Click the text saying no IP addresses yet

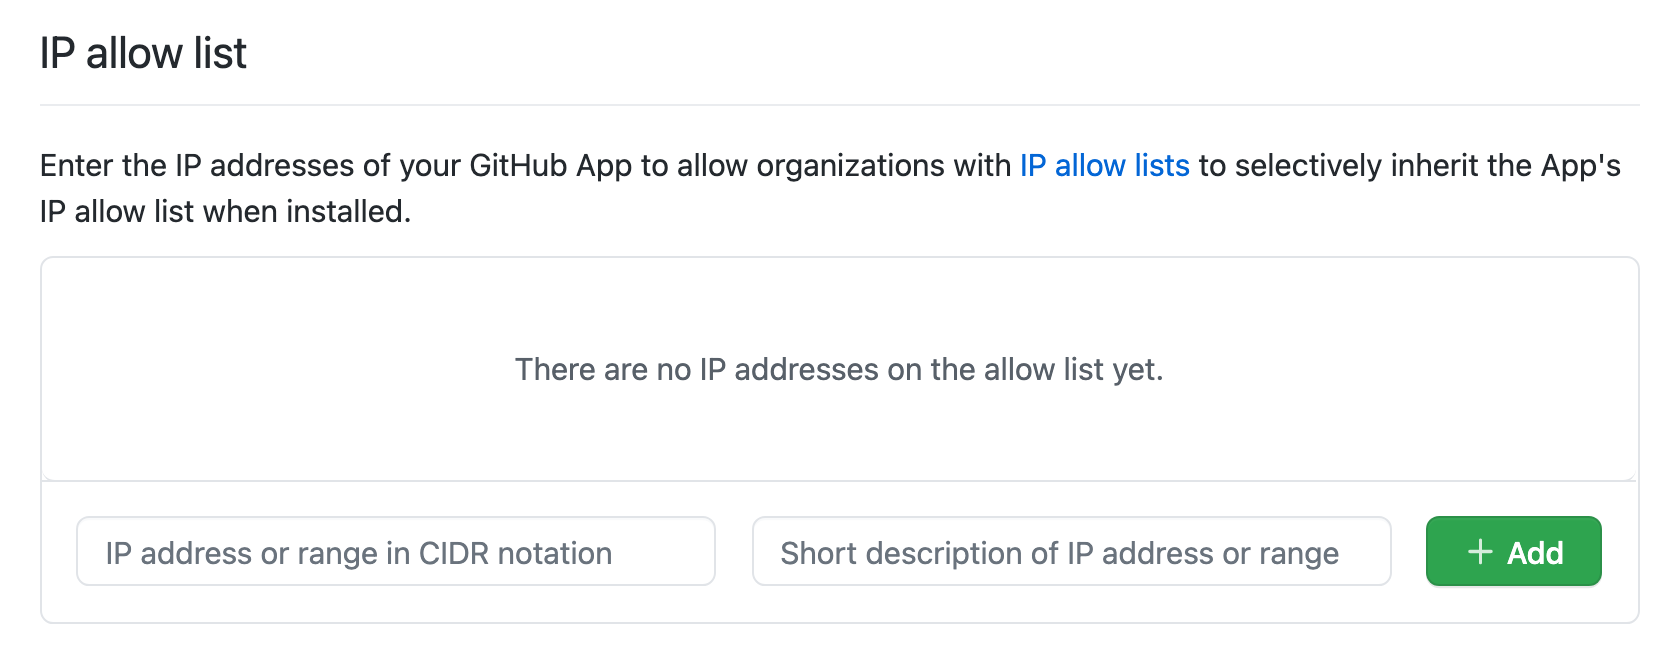(839, 369)
